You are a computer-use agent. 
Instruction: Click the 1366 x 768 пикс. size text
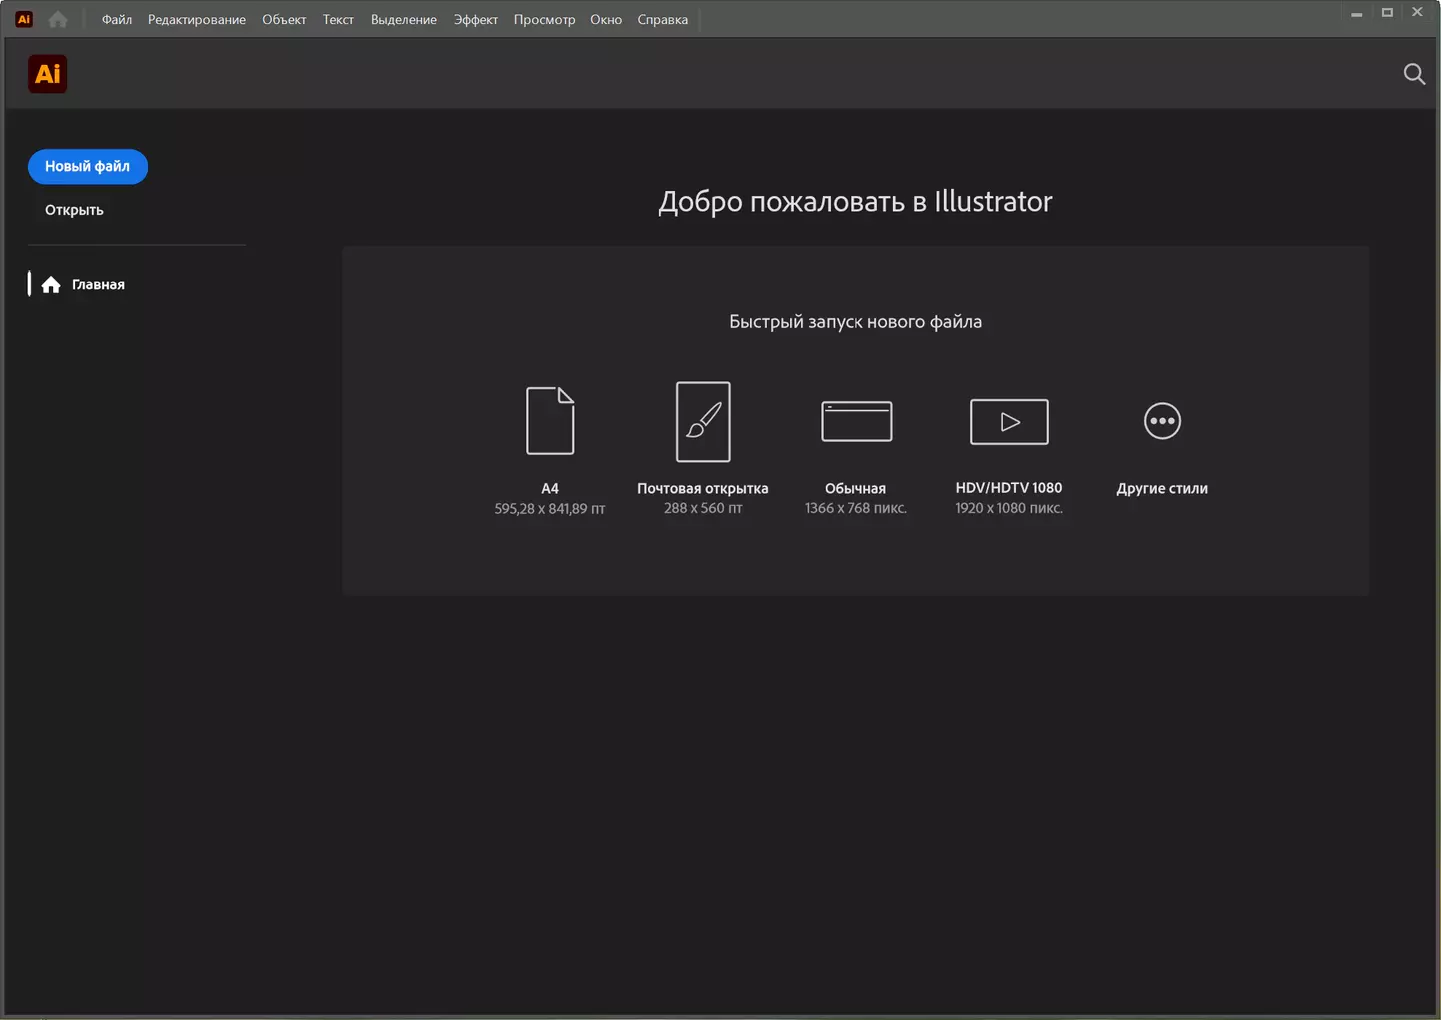(856, 509)
